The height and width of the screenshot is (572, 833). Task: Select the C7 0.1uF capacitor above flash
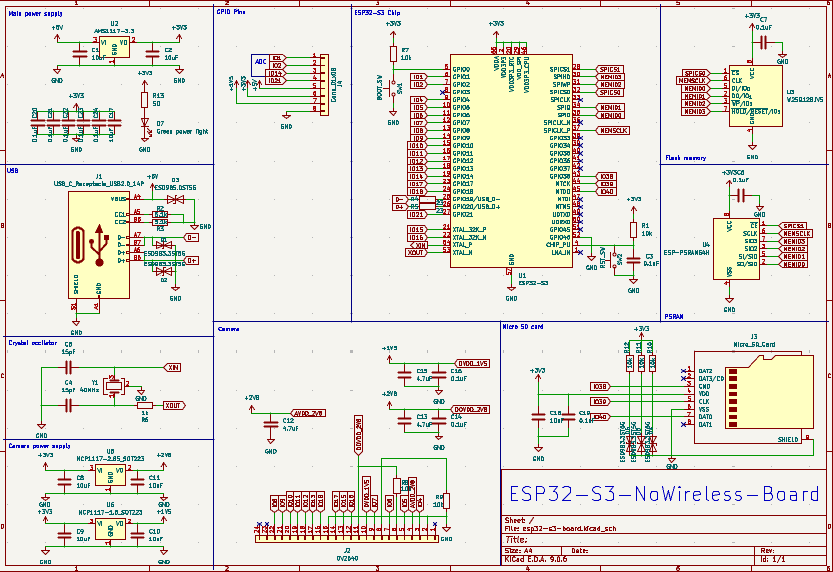click(763, 42)
